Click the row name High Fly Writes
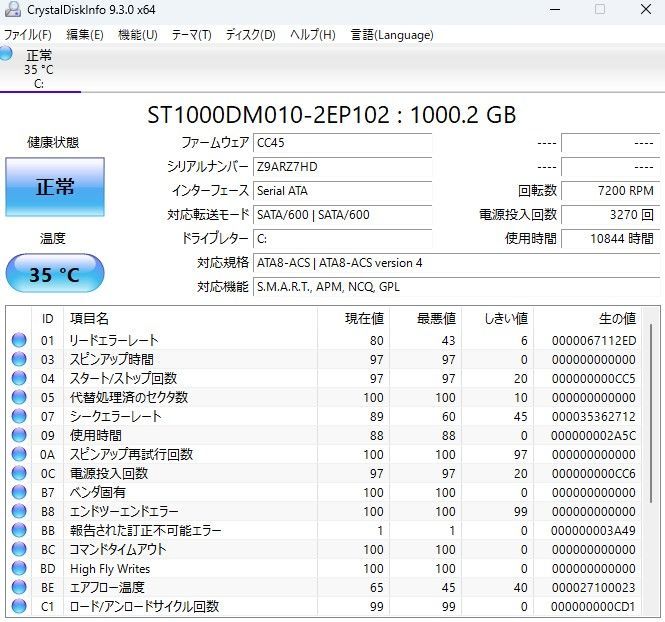The height and width of the screenshot is (622, 665). click(110, 569)
